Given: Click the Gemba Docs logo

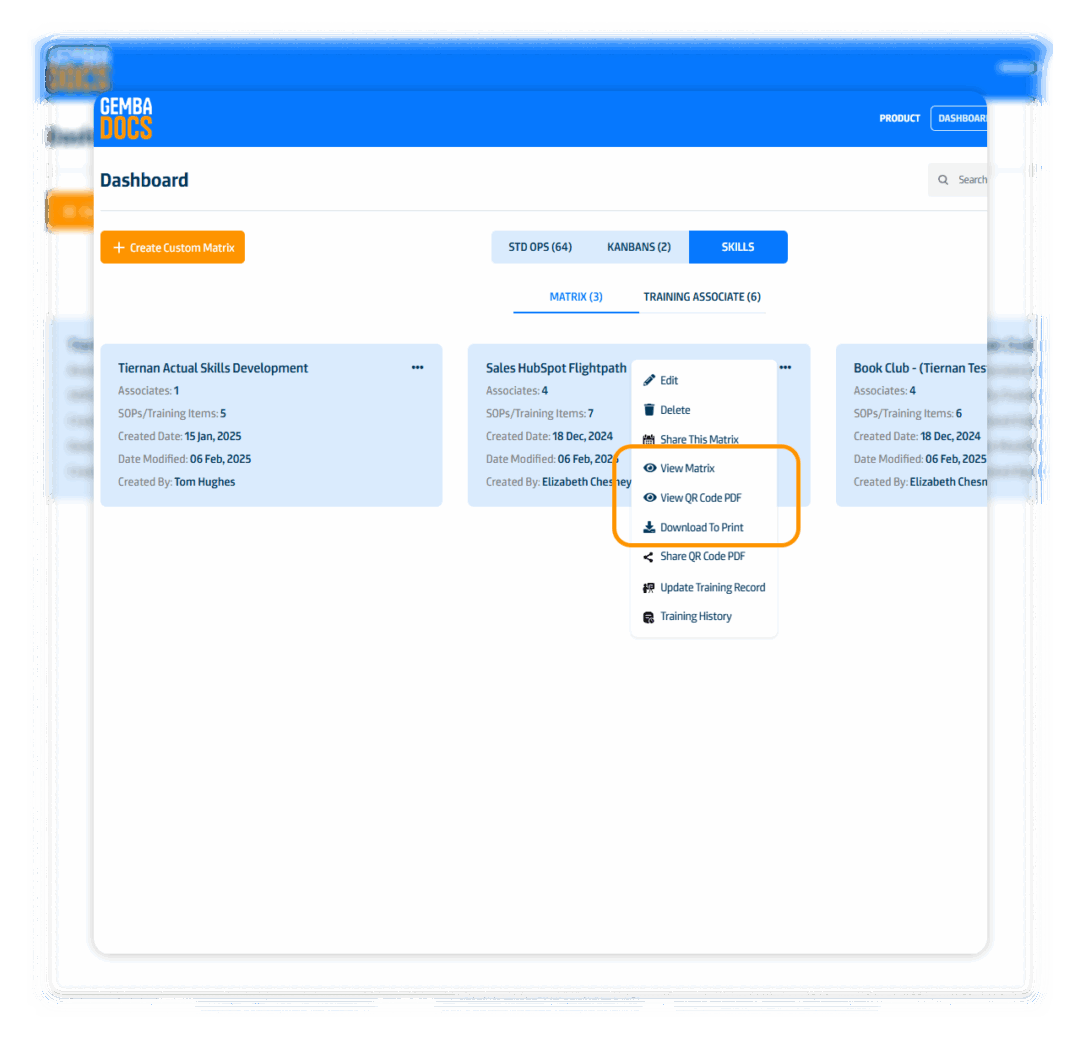Looking at the screenshot, I should pyautogui.click(x=127, y=118).
